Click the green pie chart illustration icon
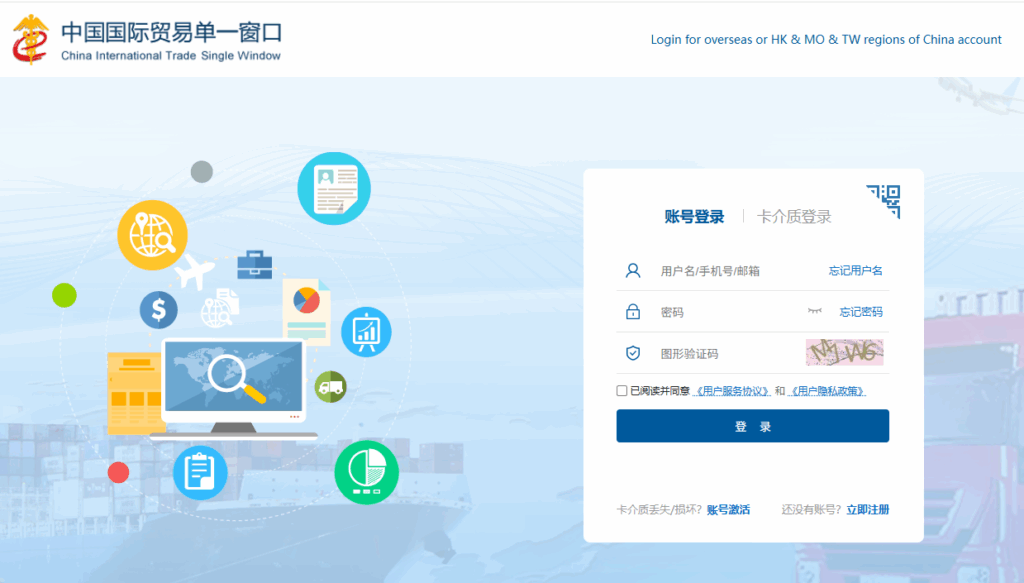The height and width of the screenshot is (583, 1024). tap(367, 471)
